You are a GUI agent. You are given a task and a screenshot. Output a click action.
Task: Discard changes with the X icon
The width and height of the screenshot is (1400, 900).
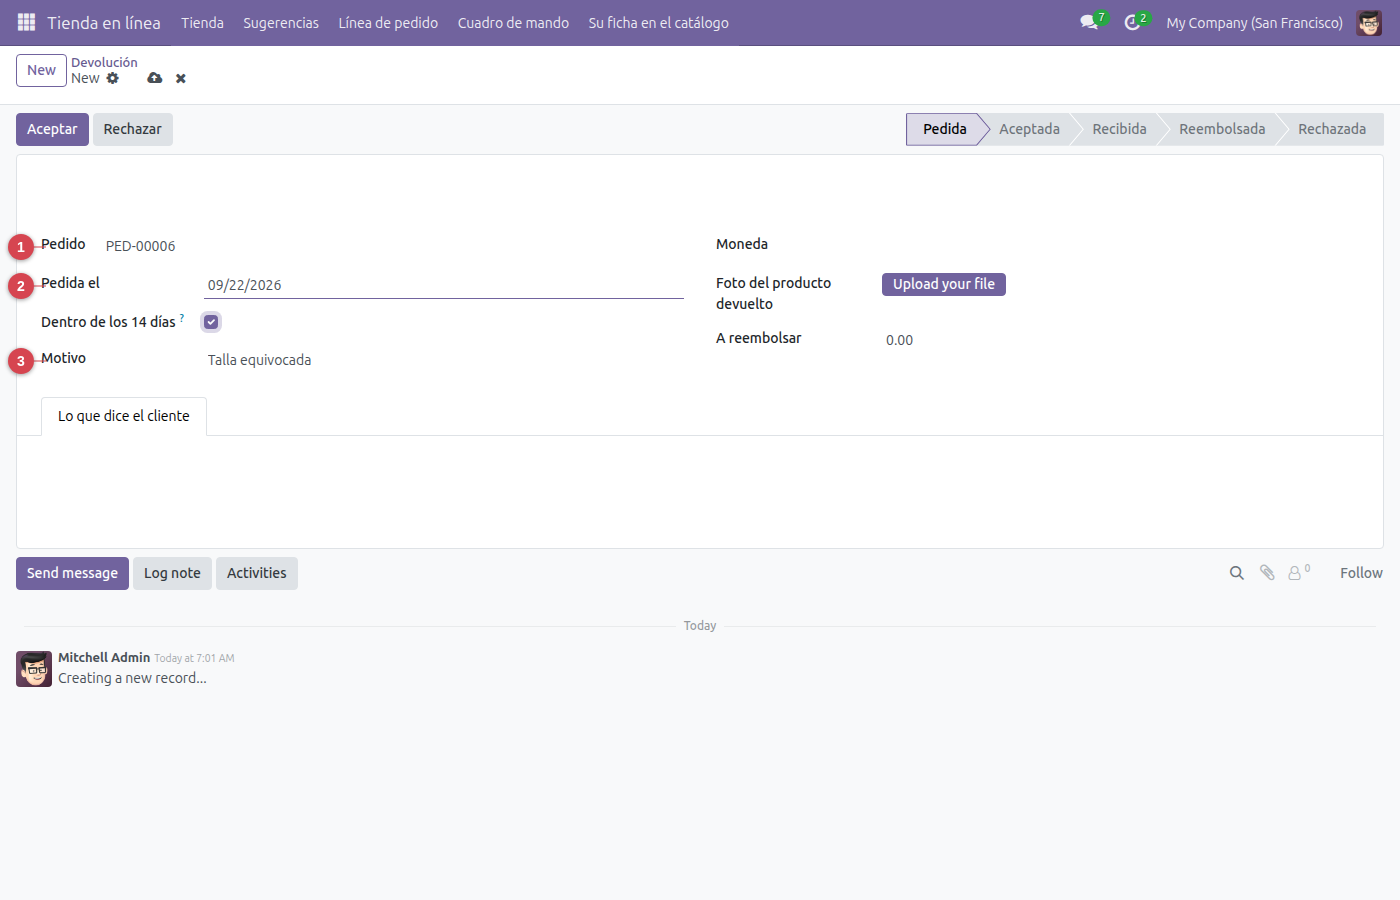181,78
